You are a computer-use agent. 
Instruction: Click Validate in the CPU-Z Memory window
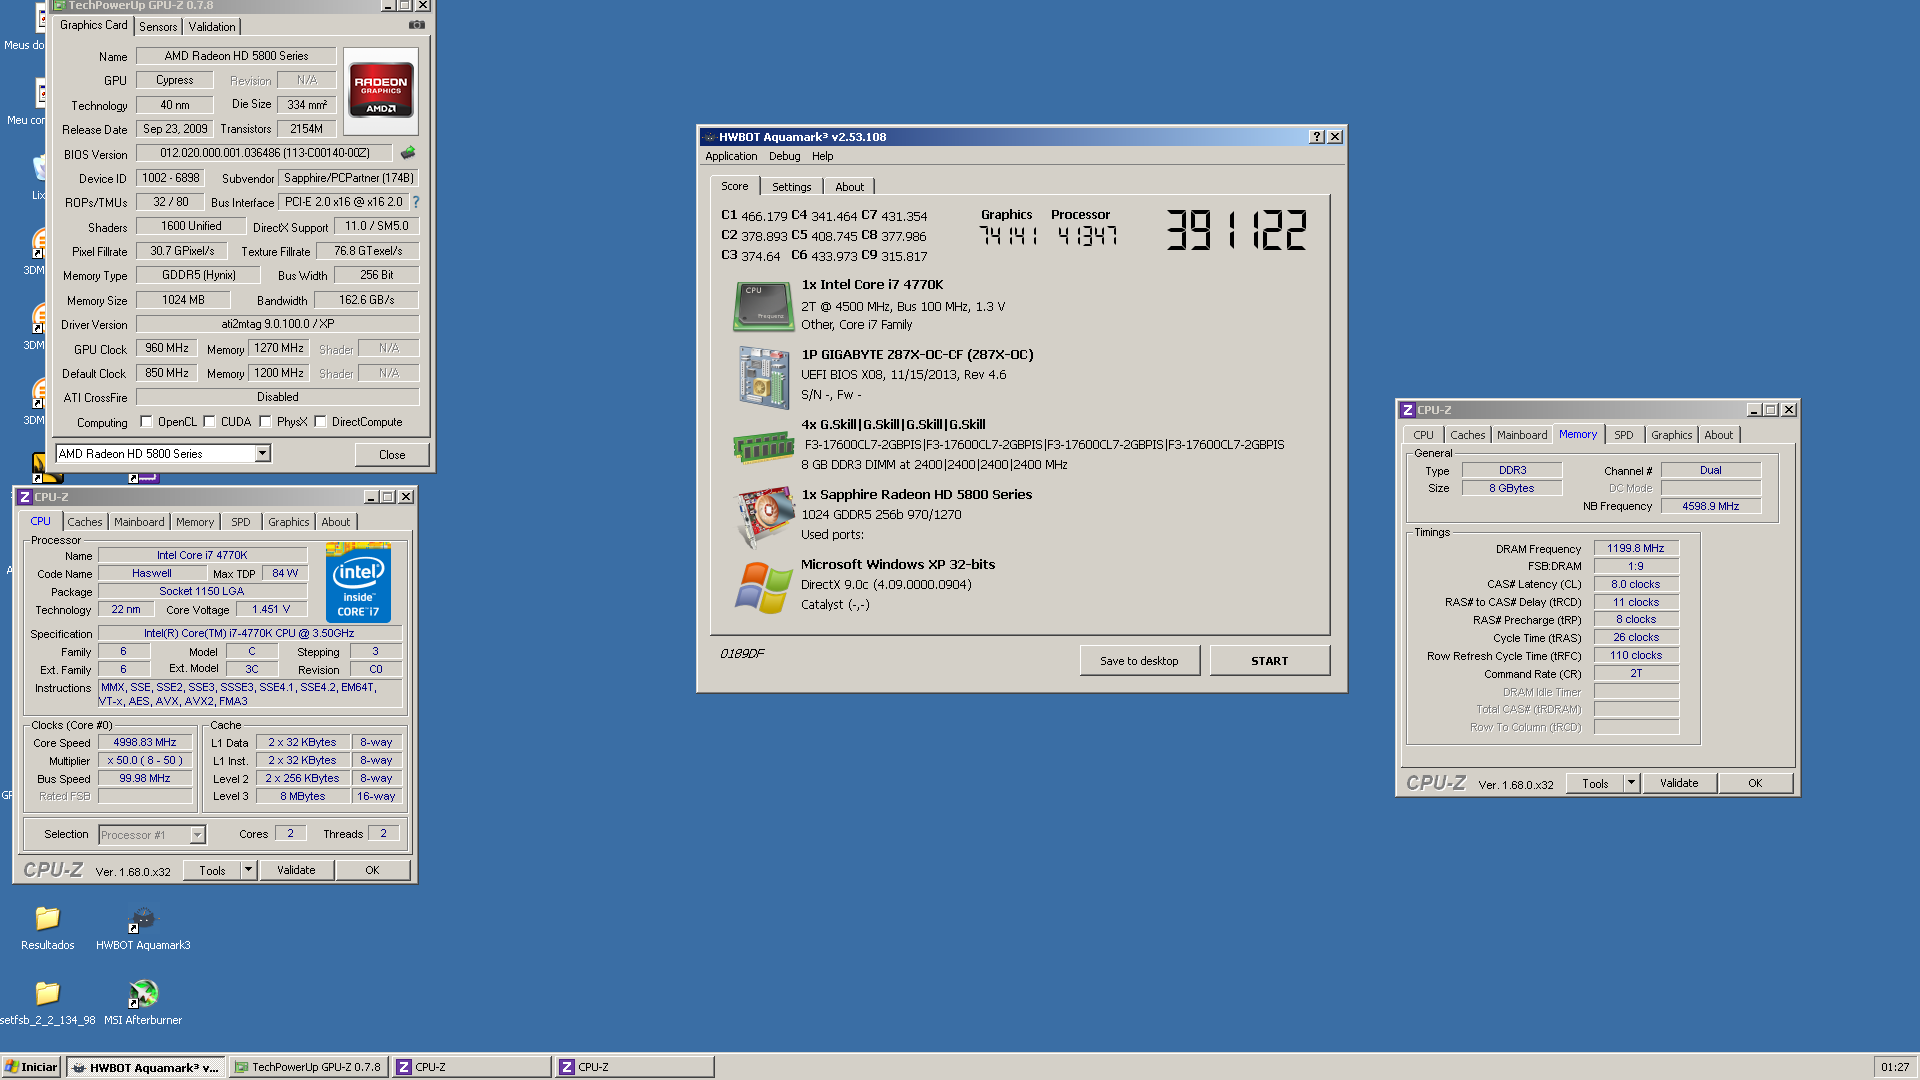pyautogui.click(x=1679, y=783)
